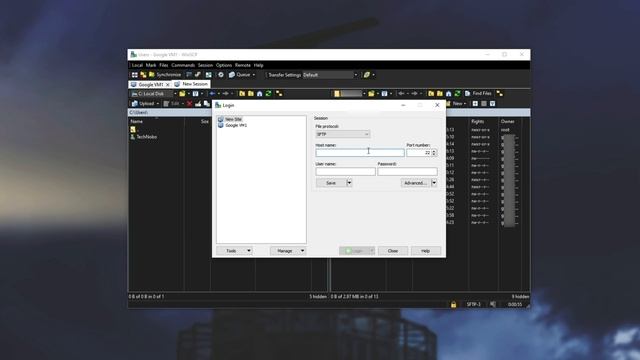The height and width of the screenshot is (360, 640).
Task: Open the Remote menu
Action: pyautogui.click(x=242, y=65)
